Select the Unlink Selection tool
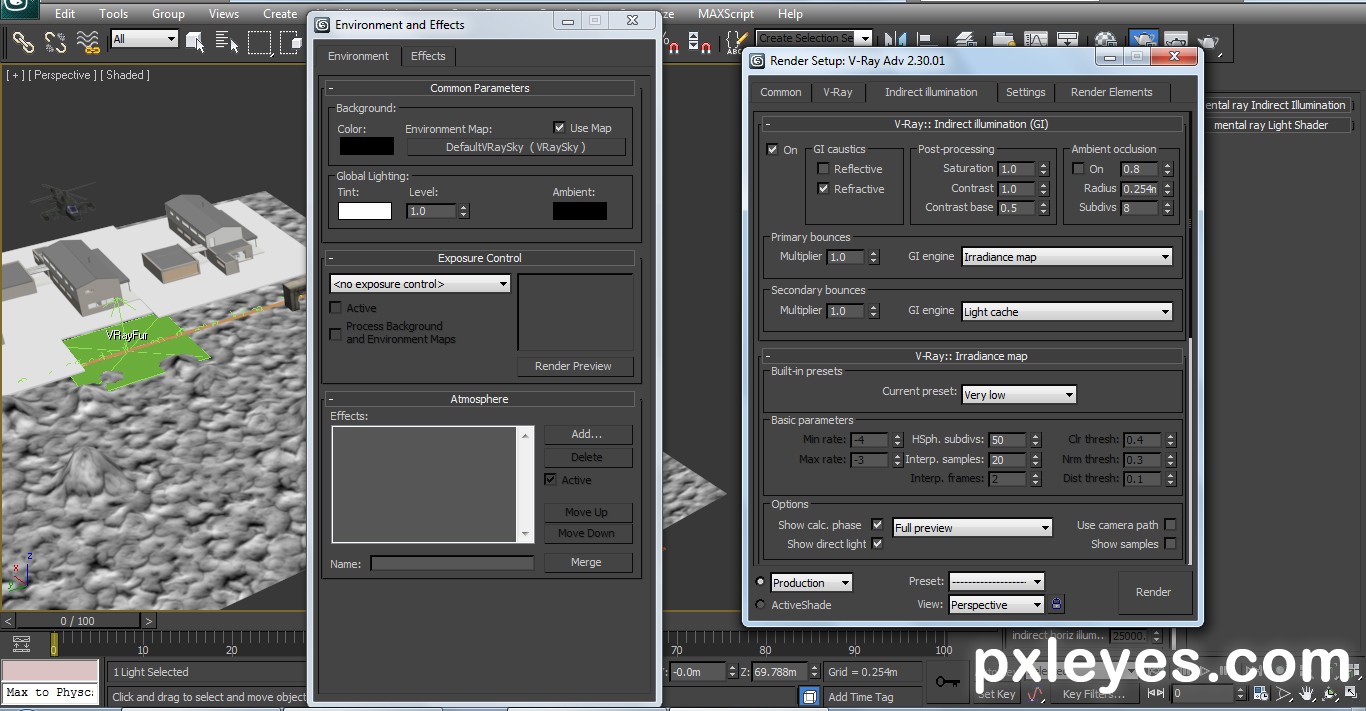The image size is (1366, 711). point(56,41)
